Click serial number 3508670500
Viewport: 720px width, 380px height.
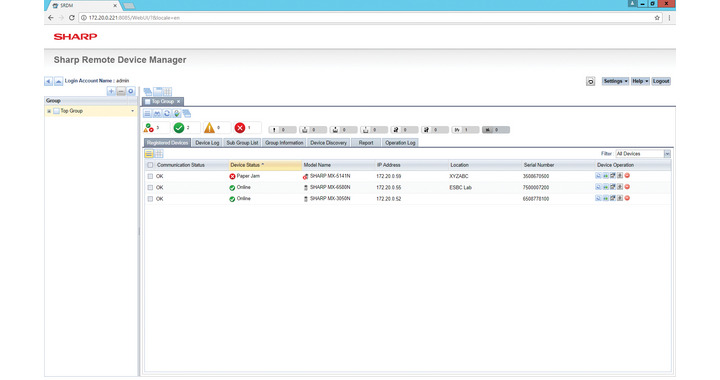pos(536,176)
